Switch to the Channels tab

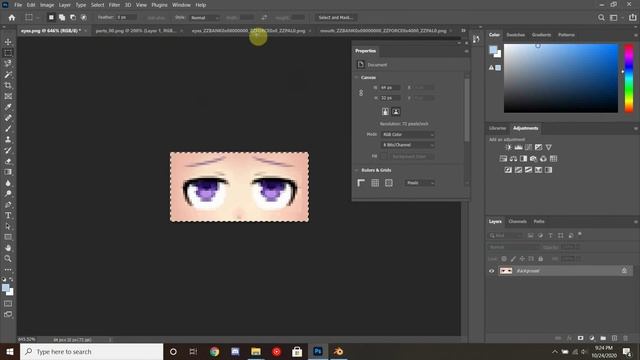pyautogui.click(x=518, y=222)
